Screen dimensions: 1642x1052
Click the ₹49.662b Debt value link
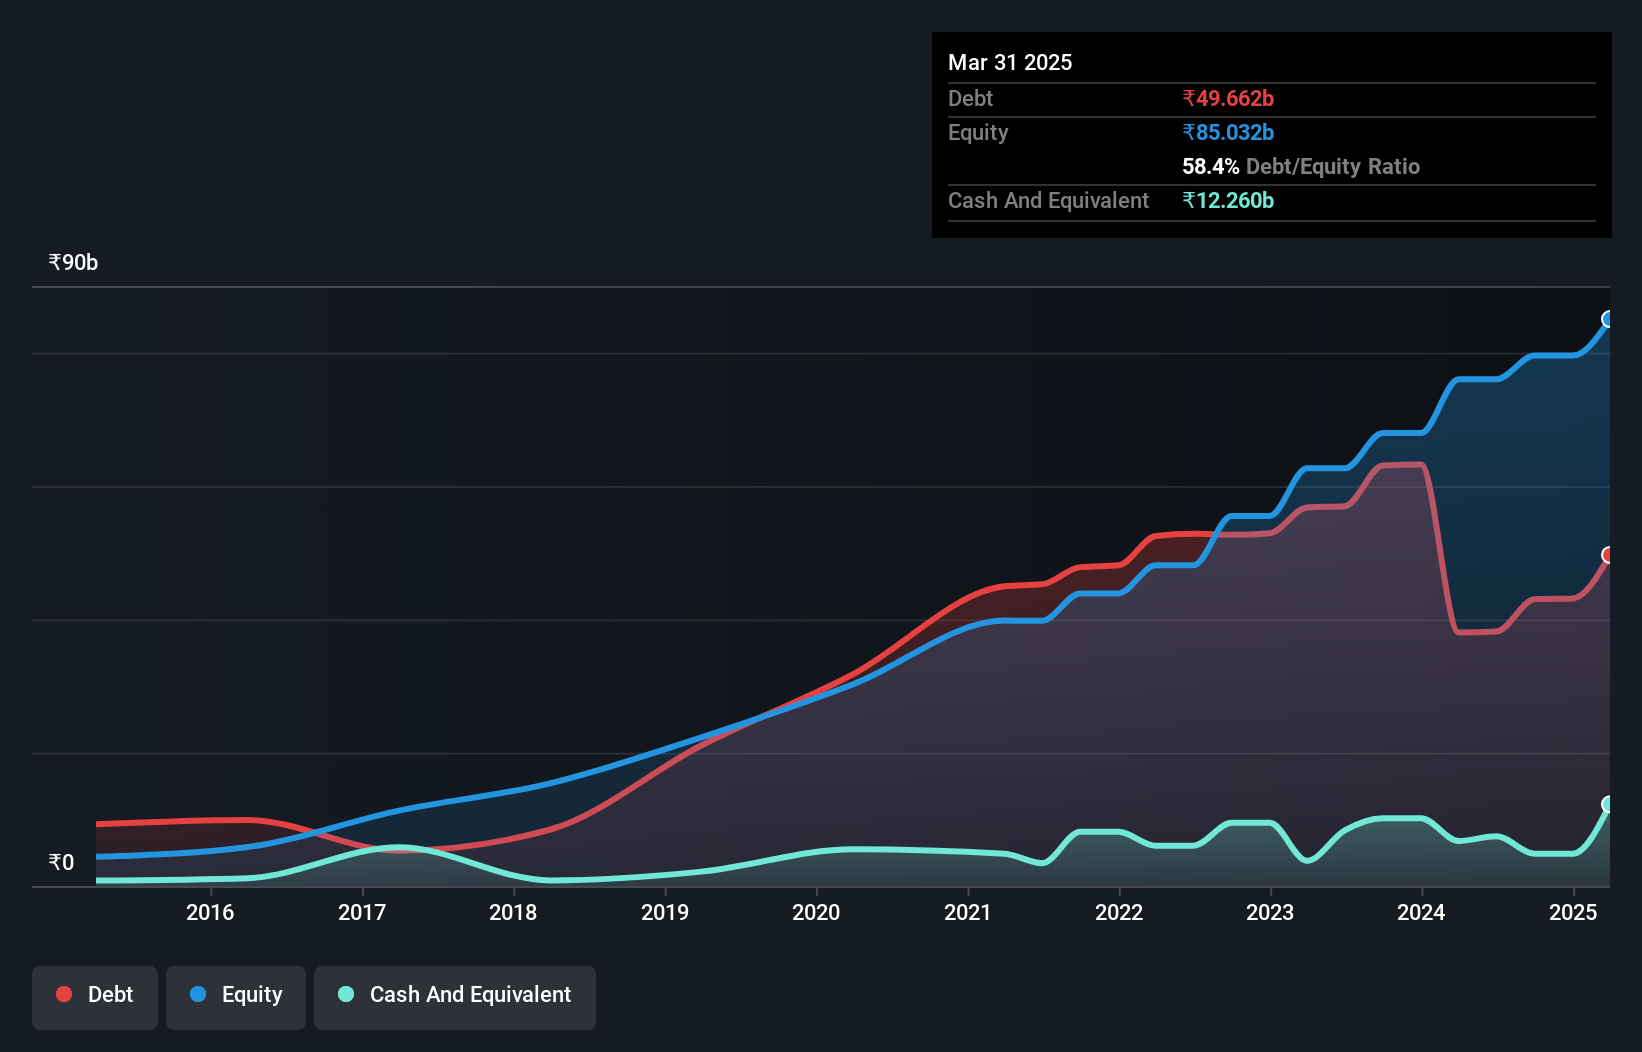(x=1228, y=98)
